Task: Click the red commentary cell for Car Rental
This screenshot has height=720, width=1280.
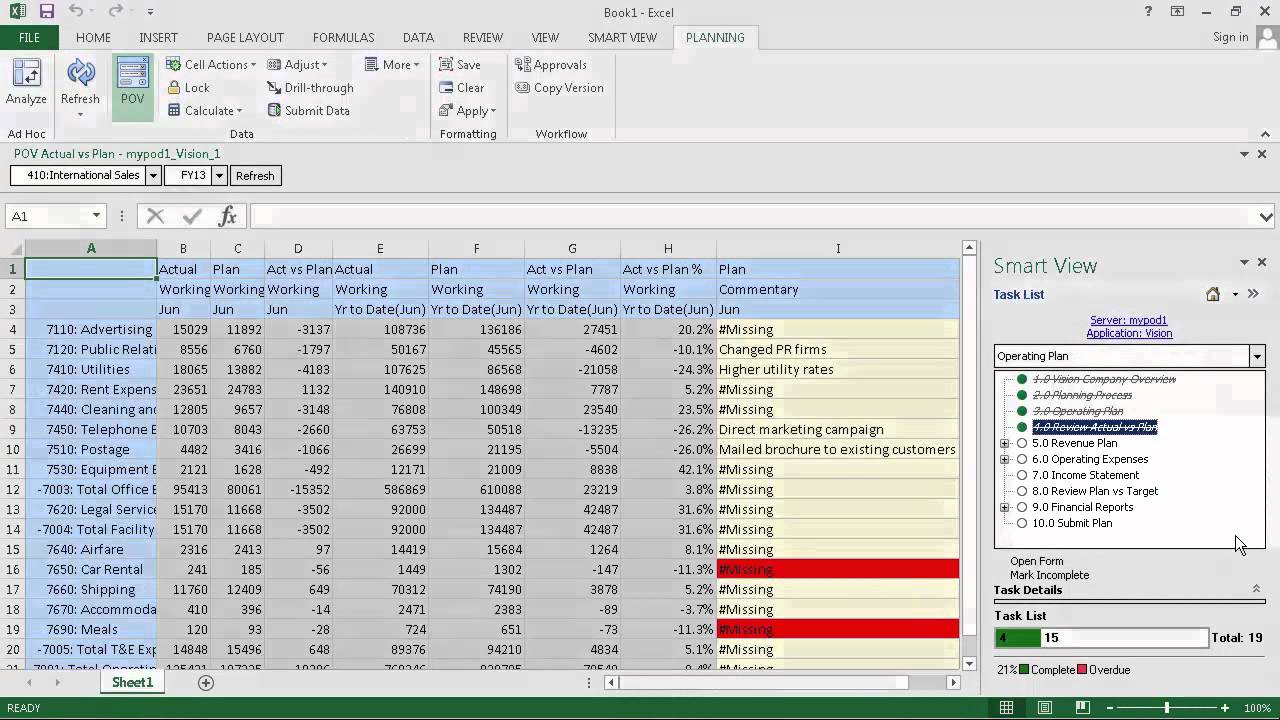Action: [x=838, y=569]
